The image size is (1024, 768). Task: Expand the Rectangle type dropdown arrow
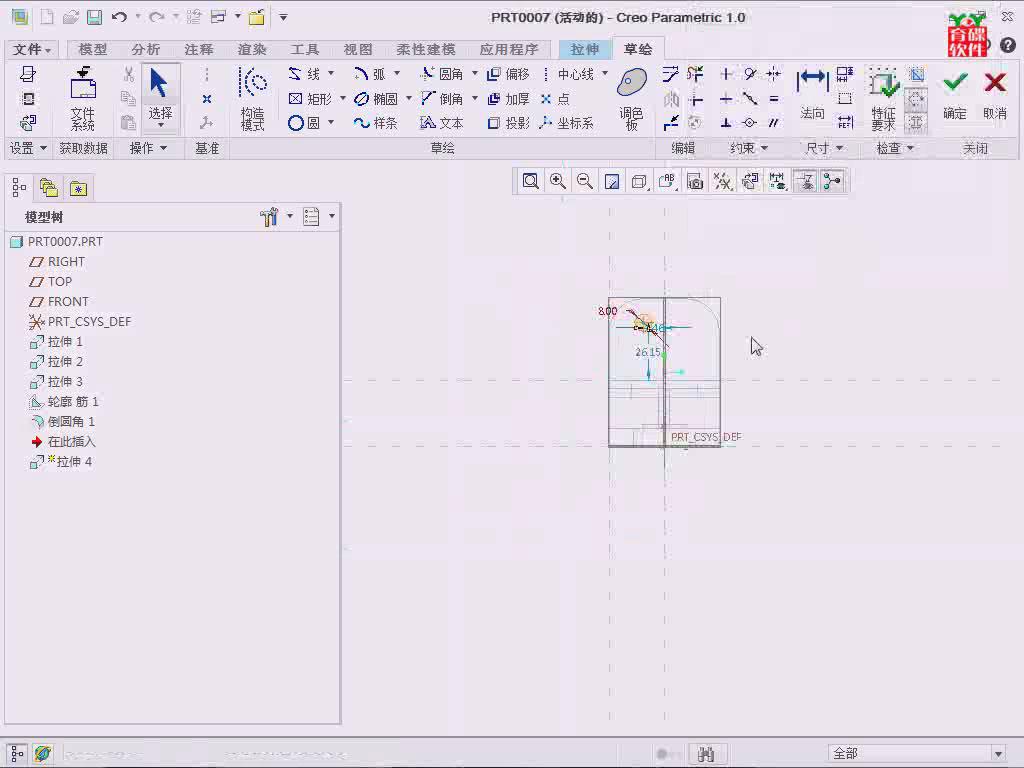(343, 98)
